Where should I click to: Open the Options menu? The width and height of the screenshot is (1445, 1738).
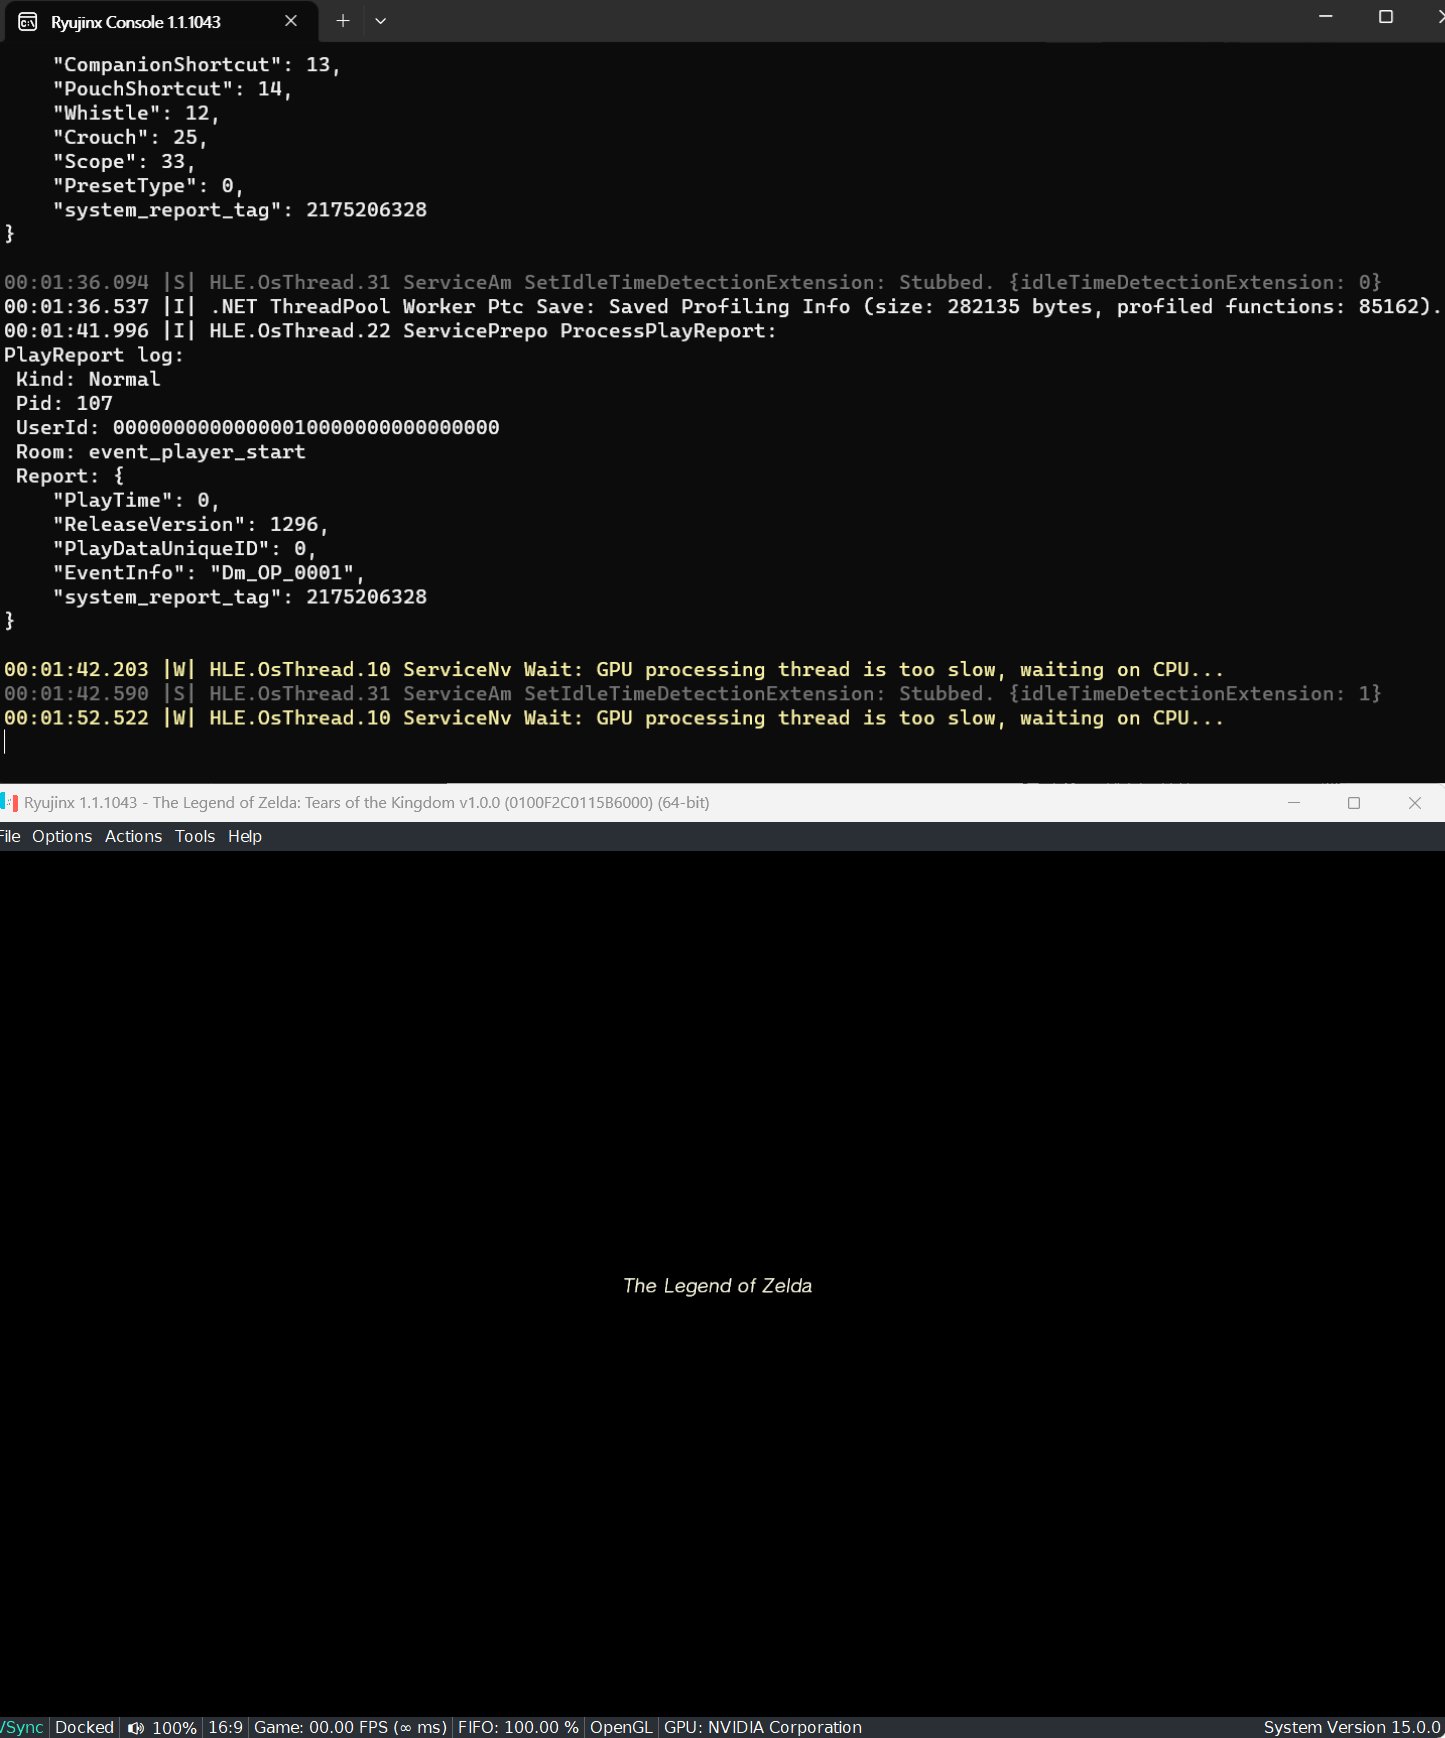(x=62, y=836)
